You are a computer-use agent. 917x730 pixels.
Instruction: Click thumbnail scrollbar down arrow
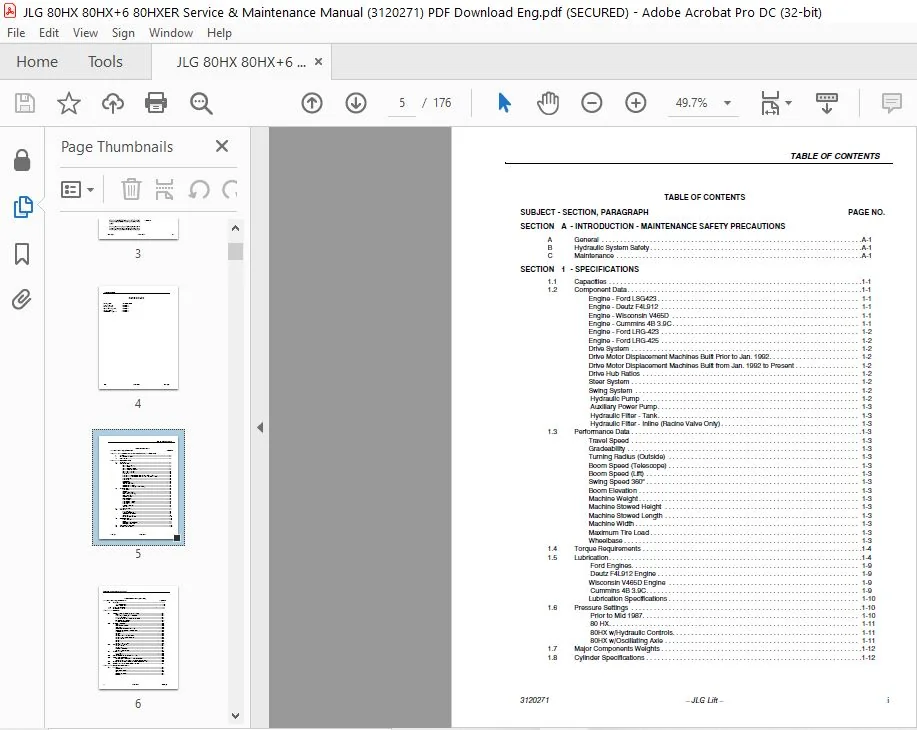click(x=235, y=715)
